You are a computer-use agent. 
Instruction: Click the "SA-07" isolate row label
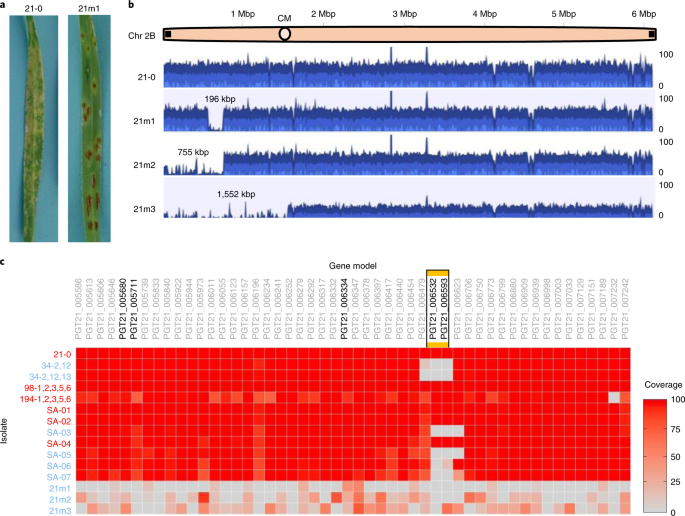click(59, 477)
